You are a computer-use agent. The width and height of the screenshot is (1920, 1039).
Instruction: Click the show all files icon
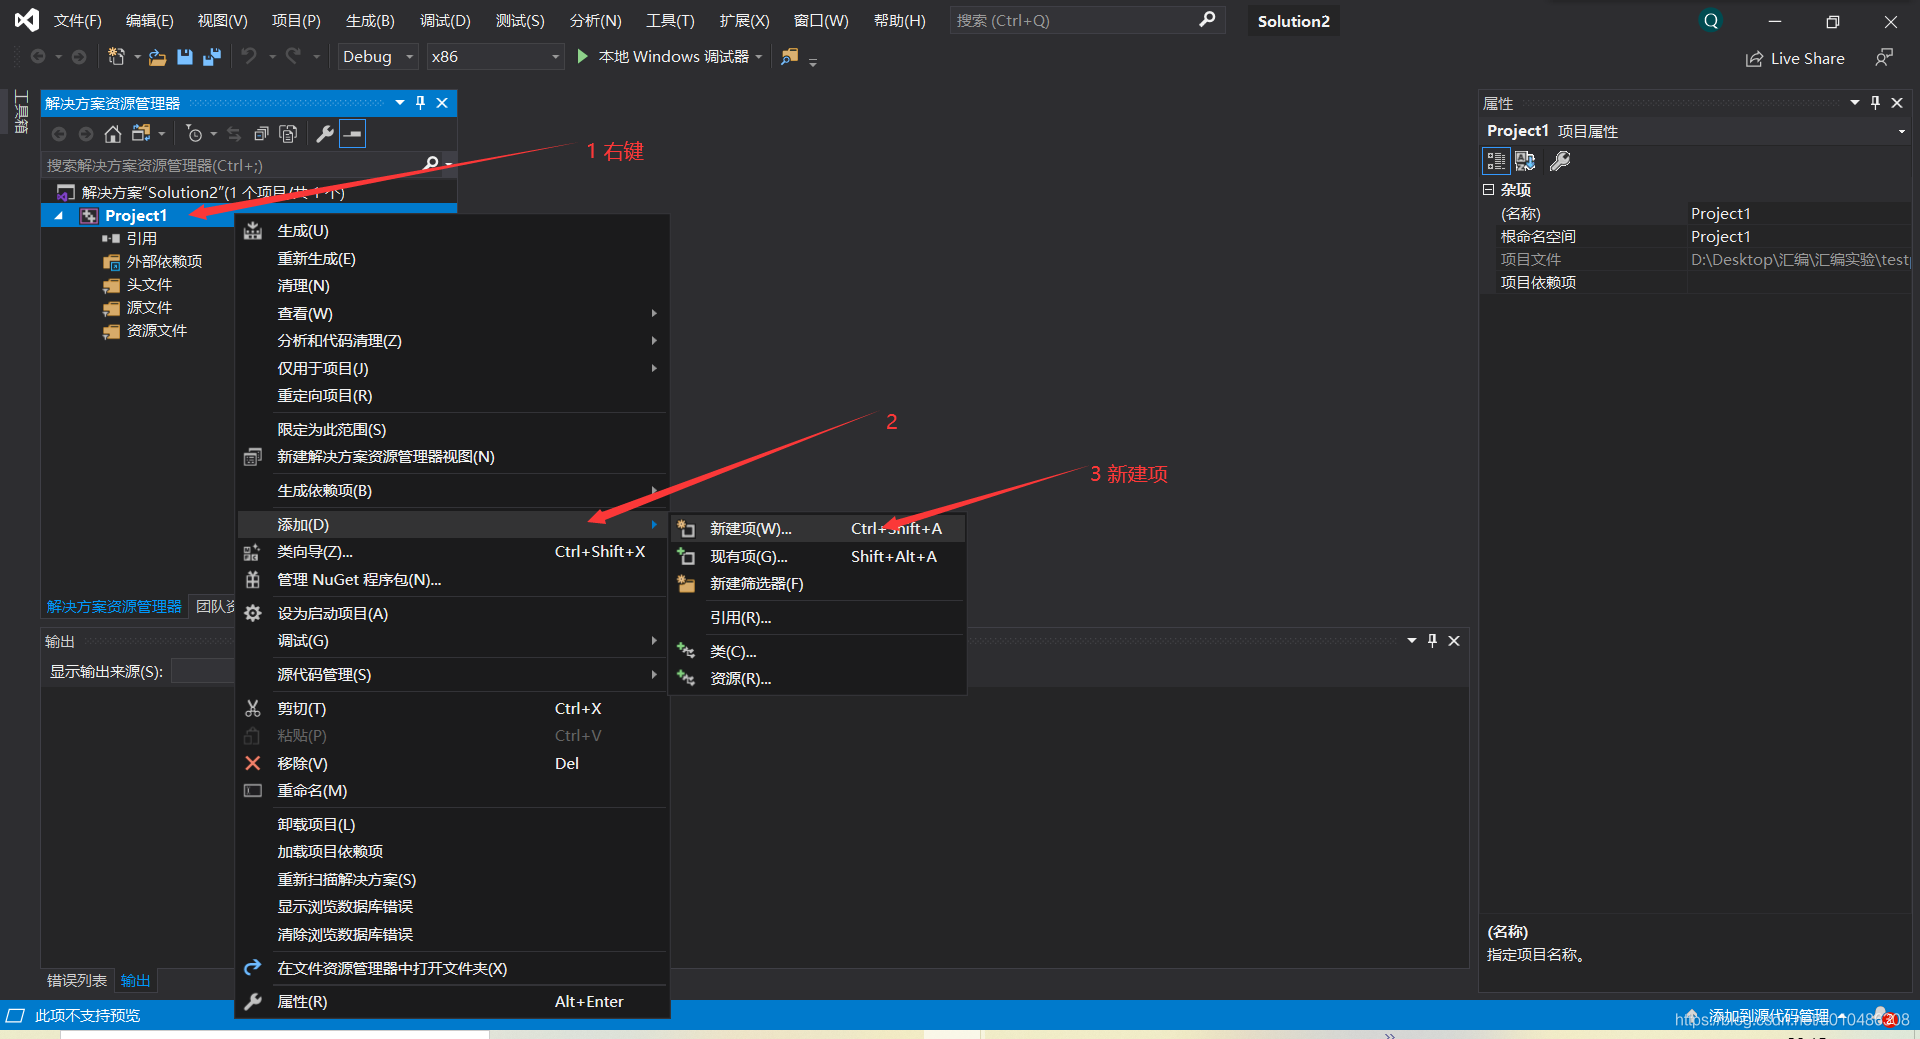[288, 134]
